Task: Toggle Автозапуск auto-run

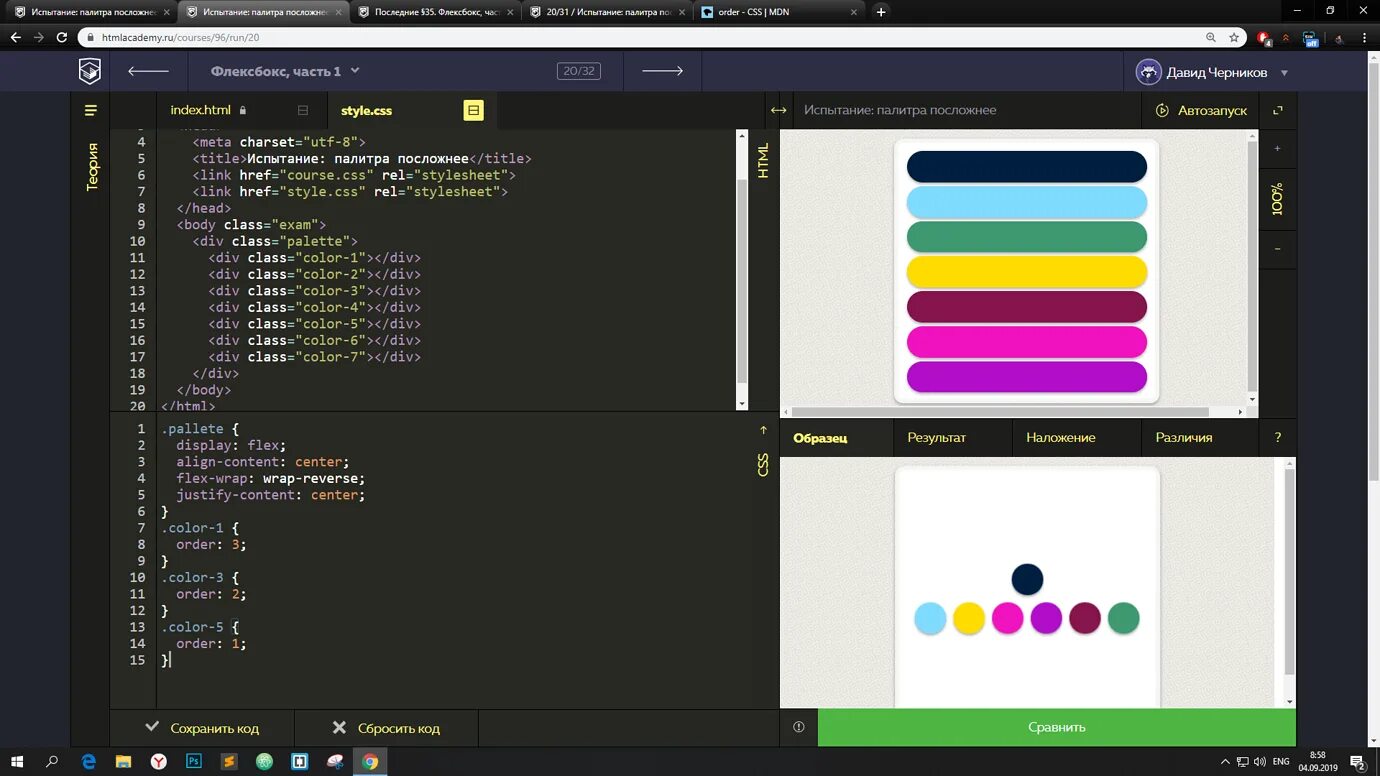Action: pyautogui.click(x=1201, y=110)
